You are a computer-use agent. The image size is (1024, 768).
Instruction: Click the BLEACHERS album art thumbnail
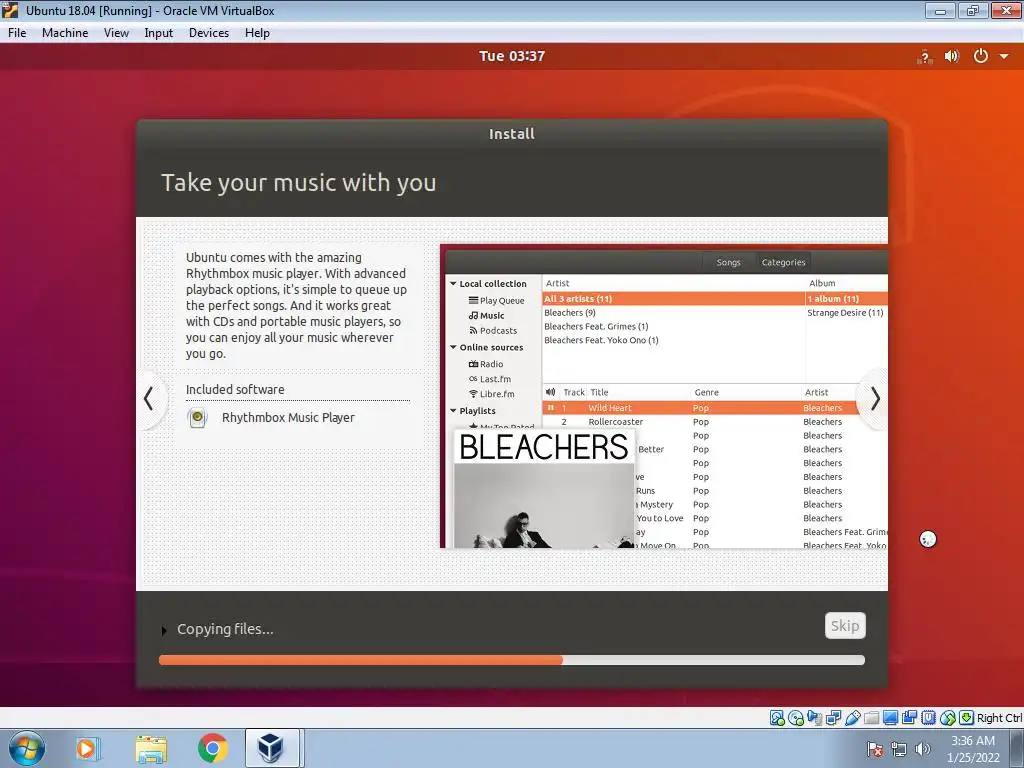click(x=544, y=488)
